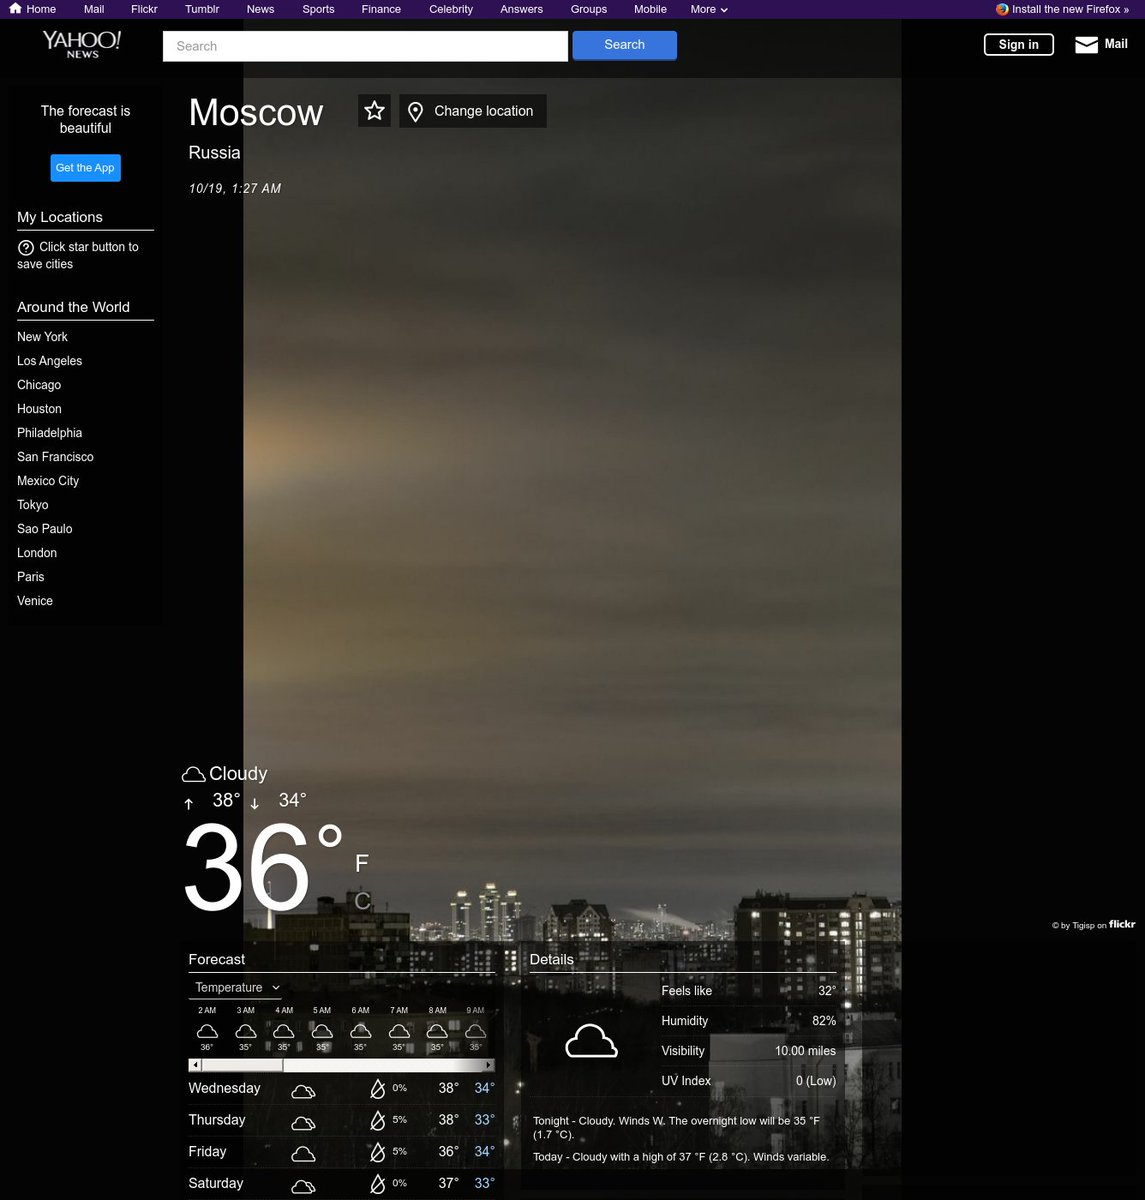Click the high temperature up arrow

coord(188,804)
